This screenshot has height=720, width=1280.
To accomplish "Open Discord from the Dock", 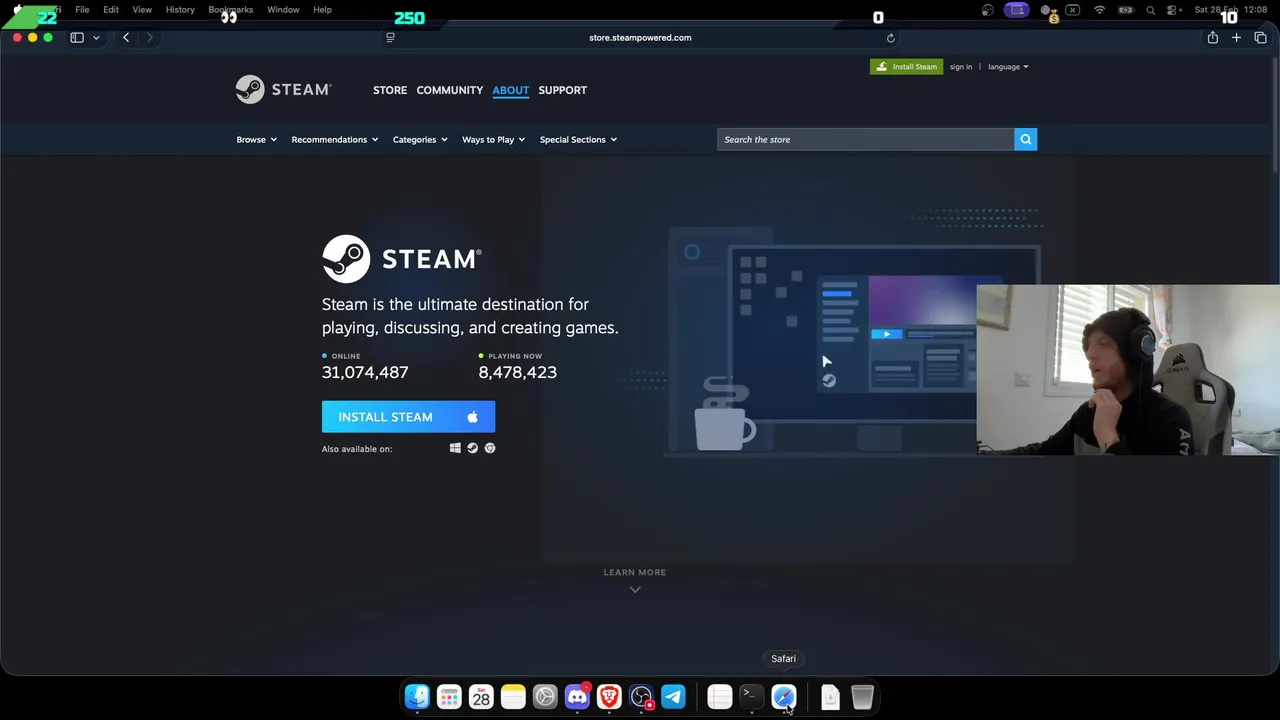I will [x=577, y=697].
